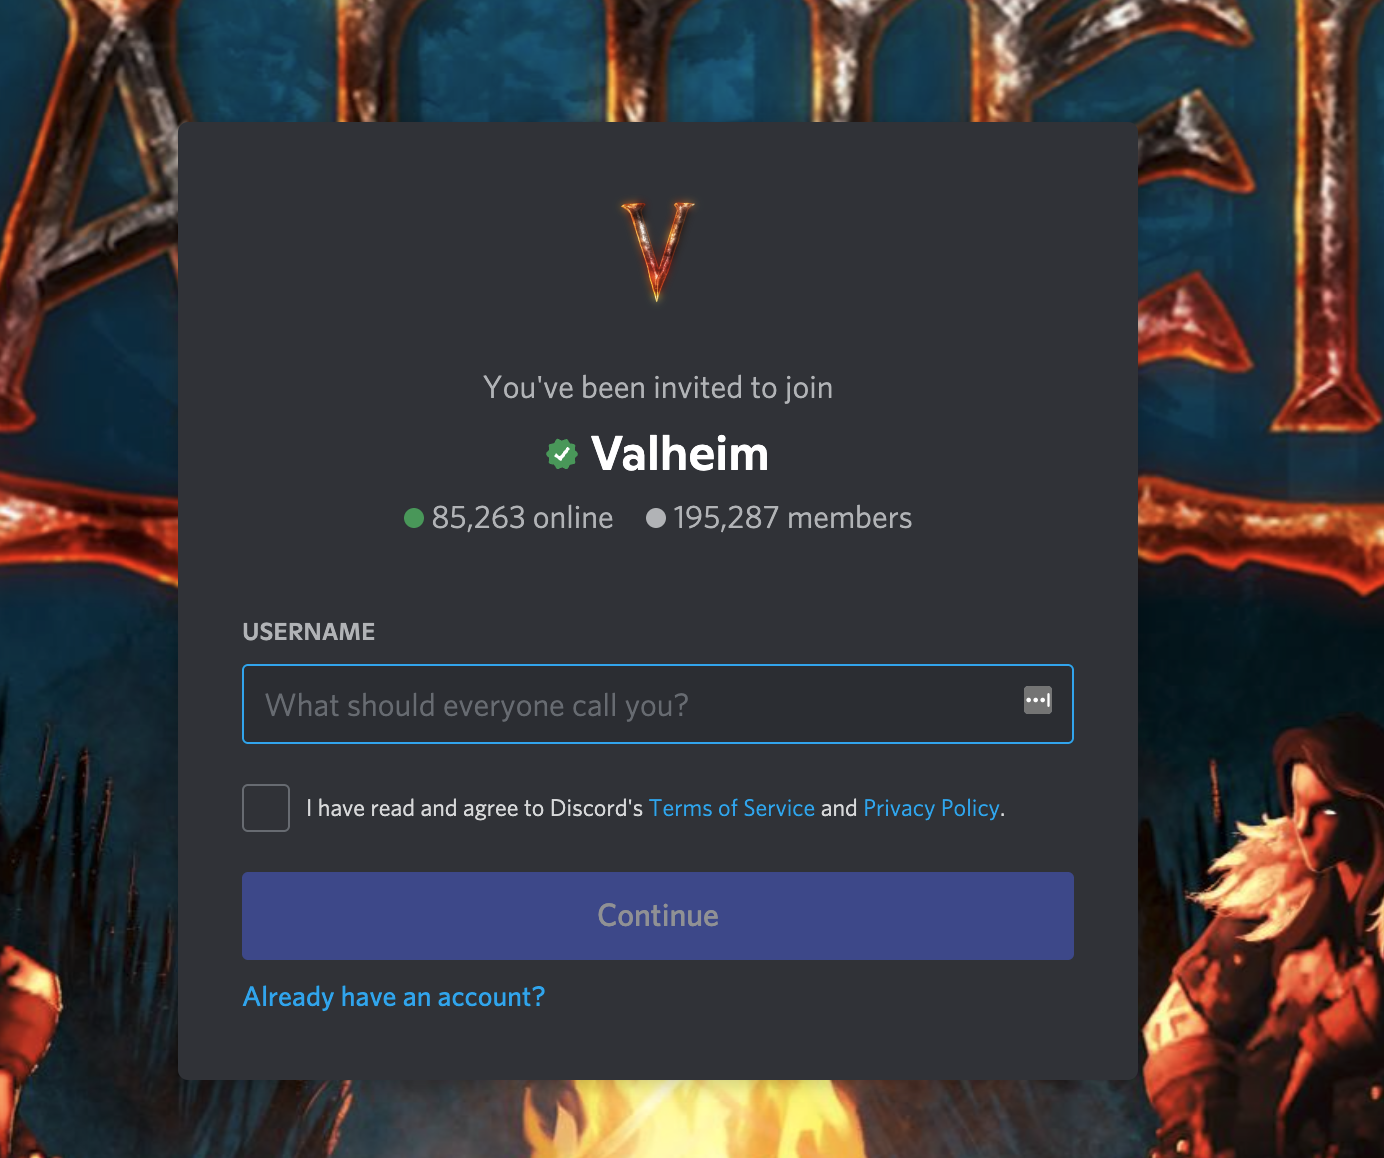The width and height of the screenshot is (1384, 1158).
Task: Tick the Terms of Service agreement checkbox
Action: tap(266, 808)
